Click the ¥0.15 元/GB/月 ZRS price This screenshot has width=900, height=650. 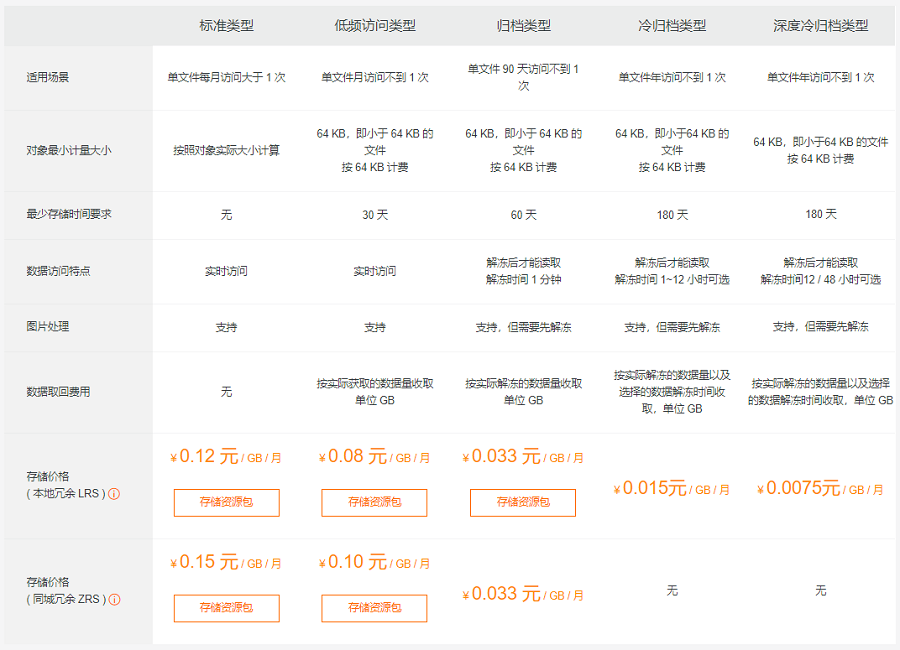[x=226, y=563]
